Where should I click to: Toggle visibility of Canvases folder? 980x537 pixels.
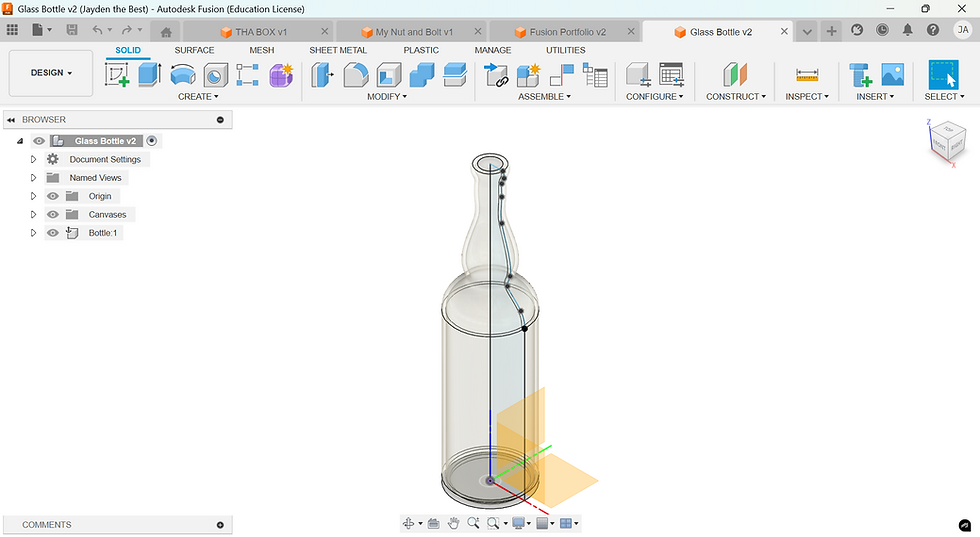click(x=52, y=214)
